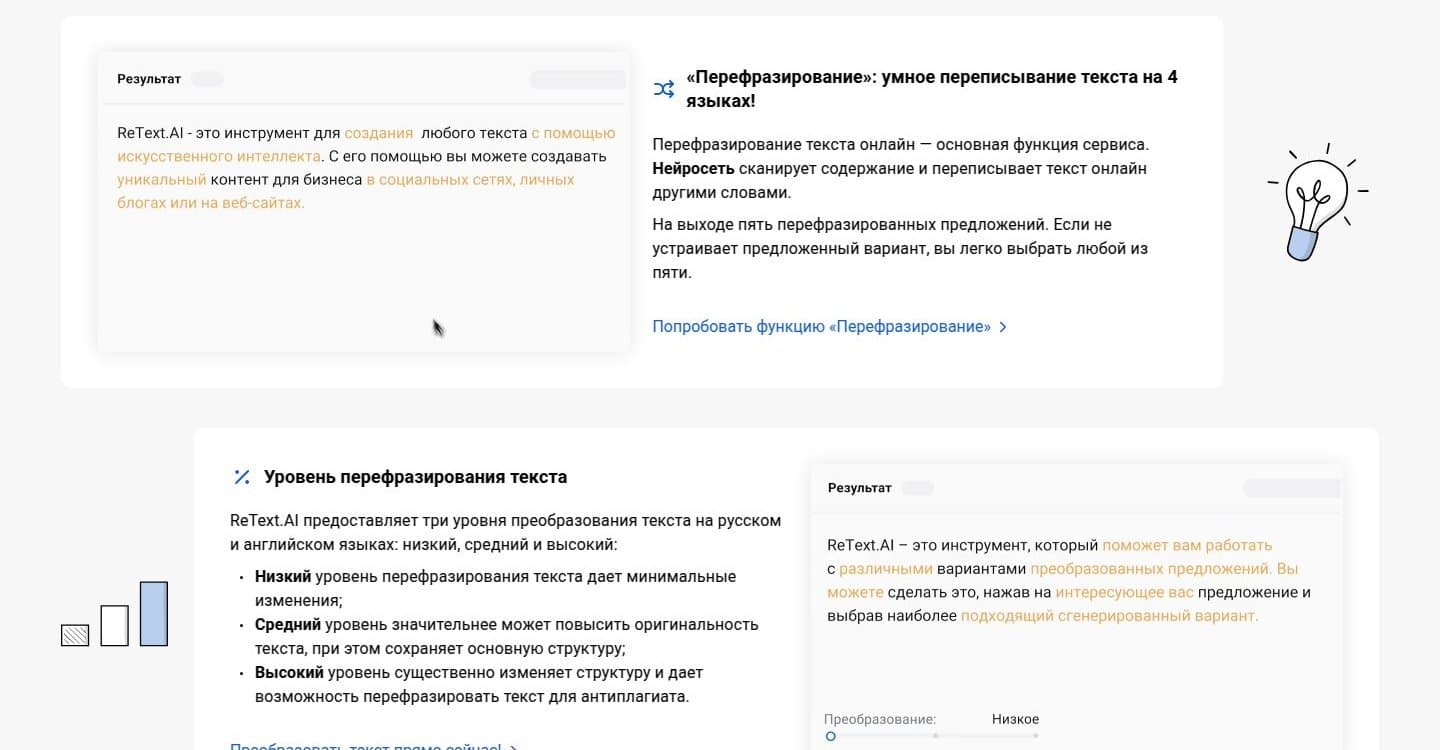Click bold word «Нейросеть» in description
Viewport: 1440px width, 750px height.
[x=693, y=169]
